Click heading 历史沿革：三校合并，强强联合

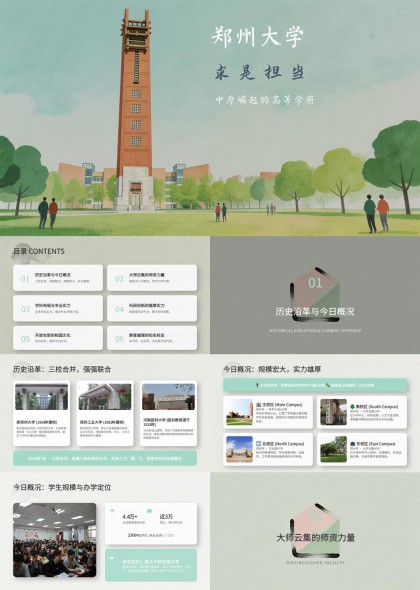[x=62, y=369]
